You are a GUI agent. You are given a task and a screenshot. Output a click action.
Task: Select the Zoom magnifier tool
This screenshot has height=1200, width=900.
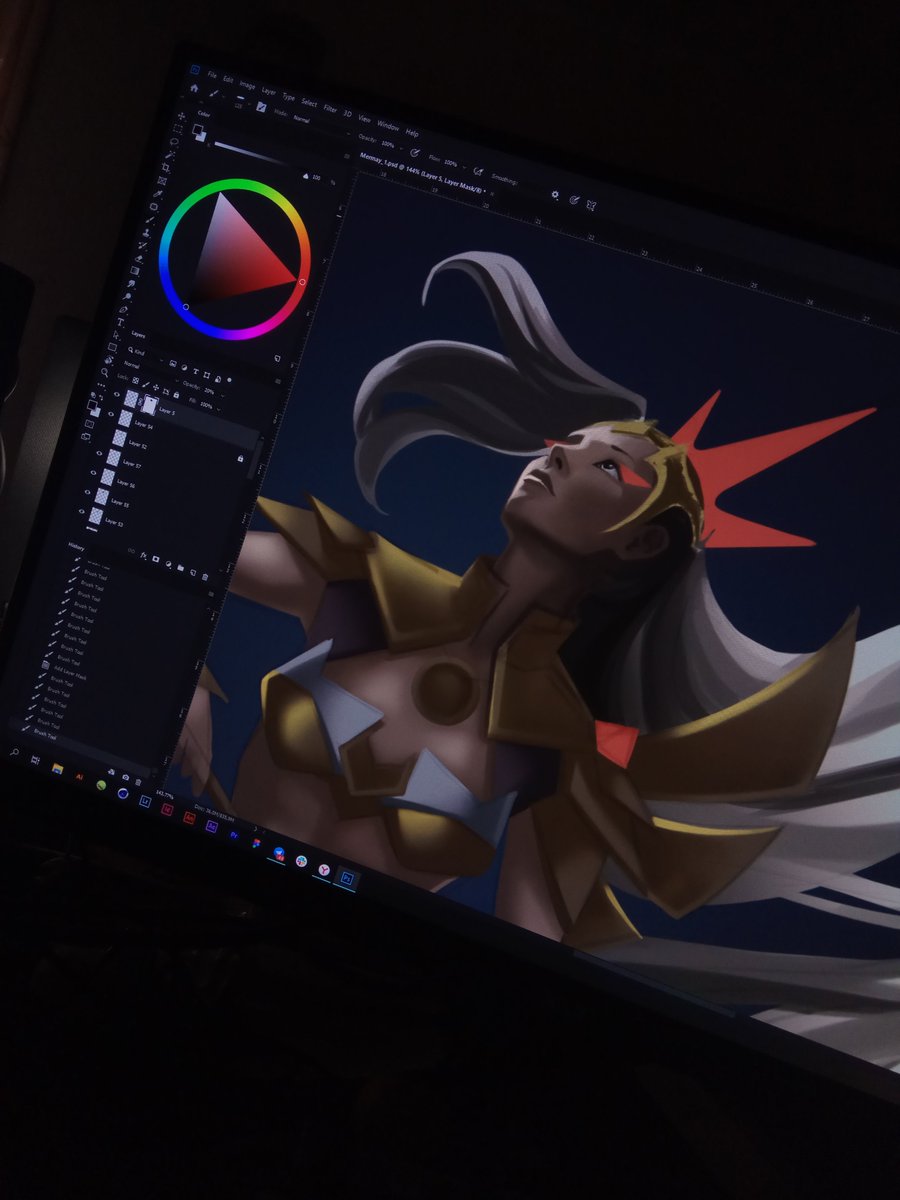tap(105, 372)
